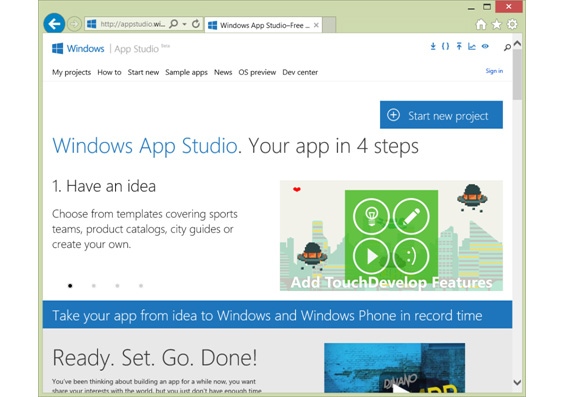This screenshot has width=565, height=397.
Task: Minimize the browser window
Action: [471, 8]
